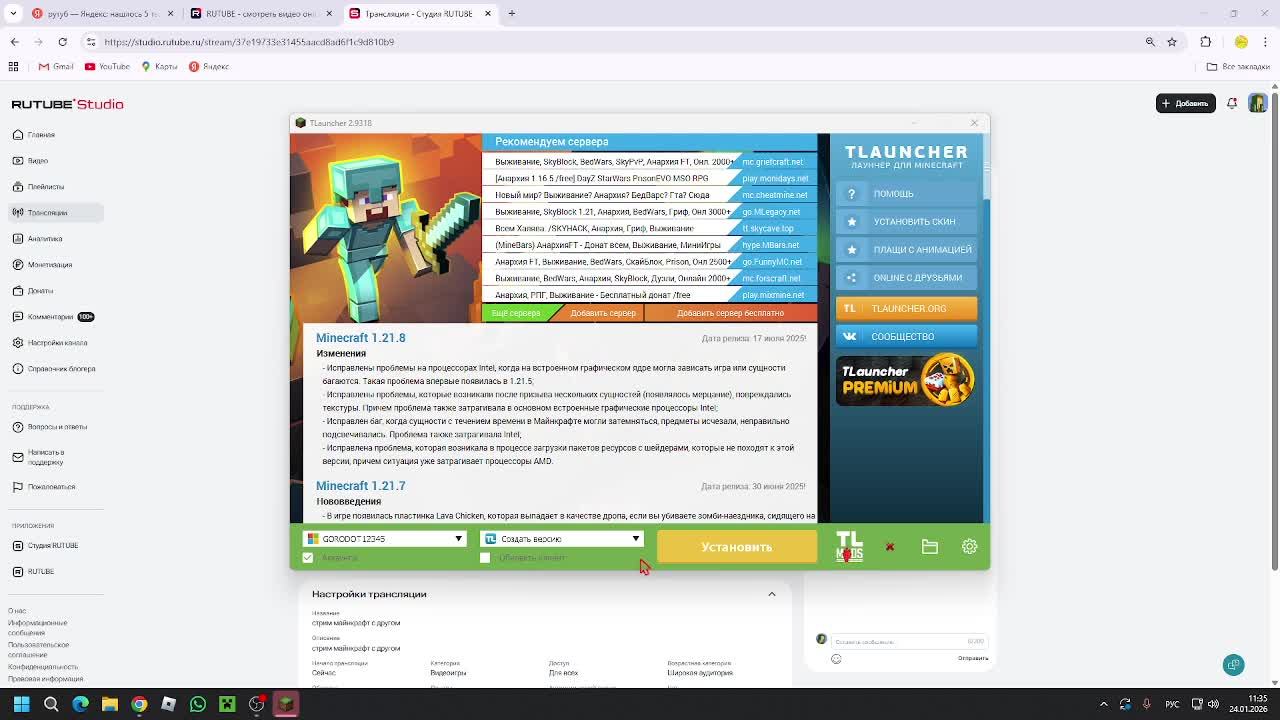Open the RUTUBE help chat bubble
The image size is (1280, 720).
pyautogui.click(x=1234, y=665)
